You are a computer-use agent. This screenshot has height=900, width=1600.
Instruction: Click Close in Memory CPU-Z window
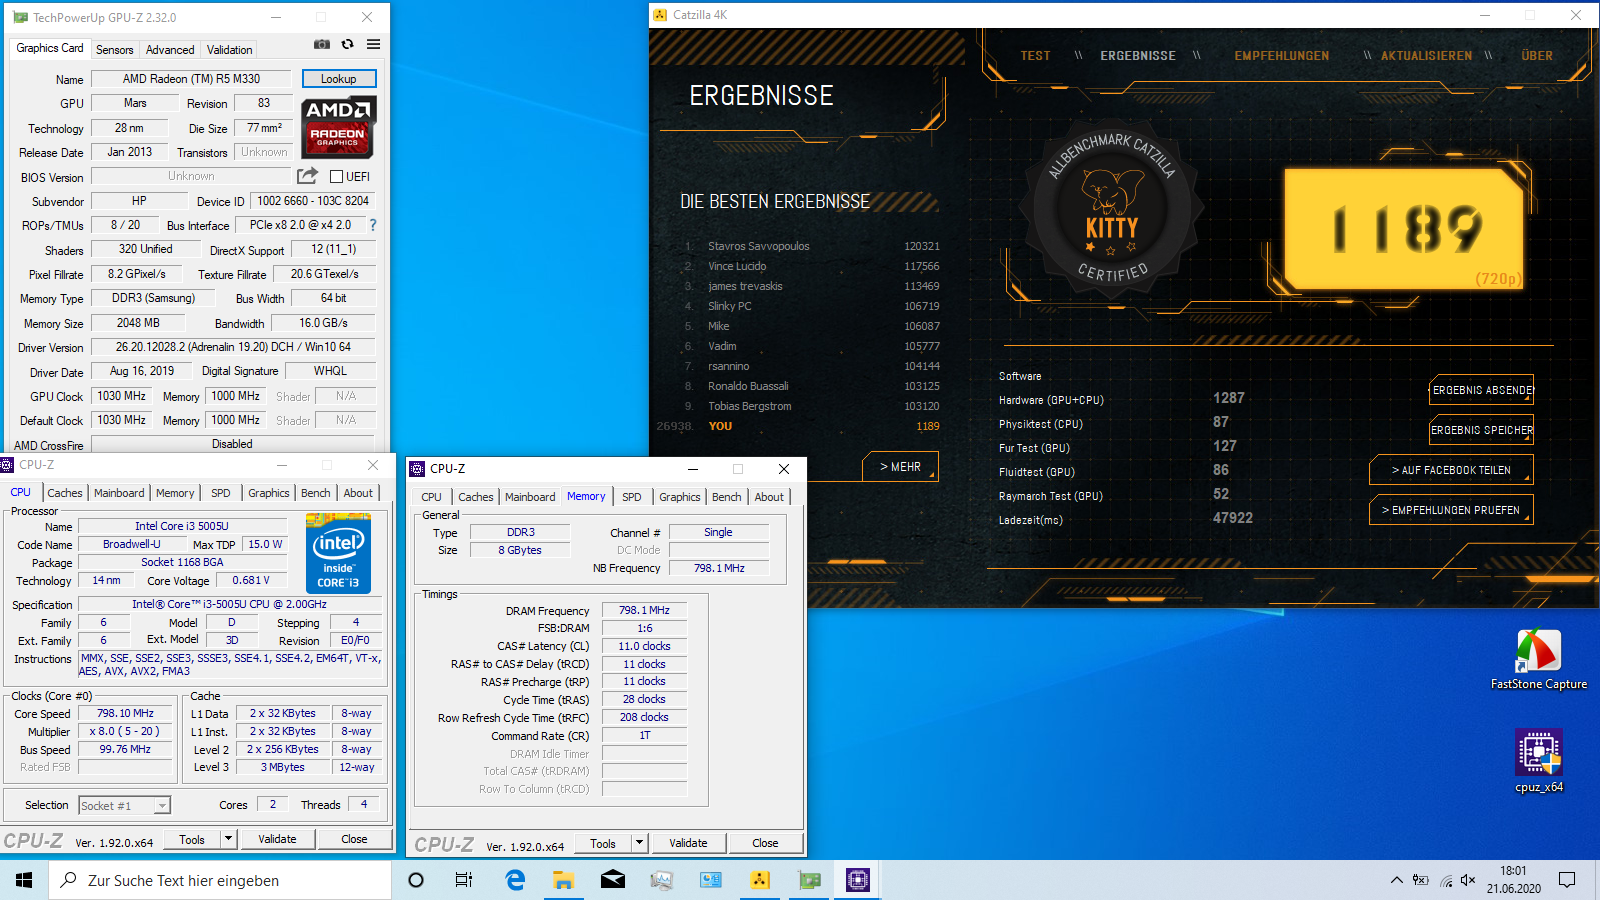point(765,843)
